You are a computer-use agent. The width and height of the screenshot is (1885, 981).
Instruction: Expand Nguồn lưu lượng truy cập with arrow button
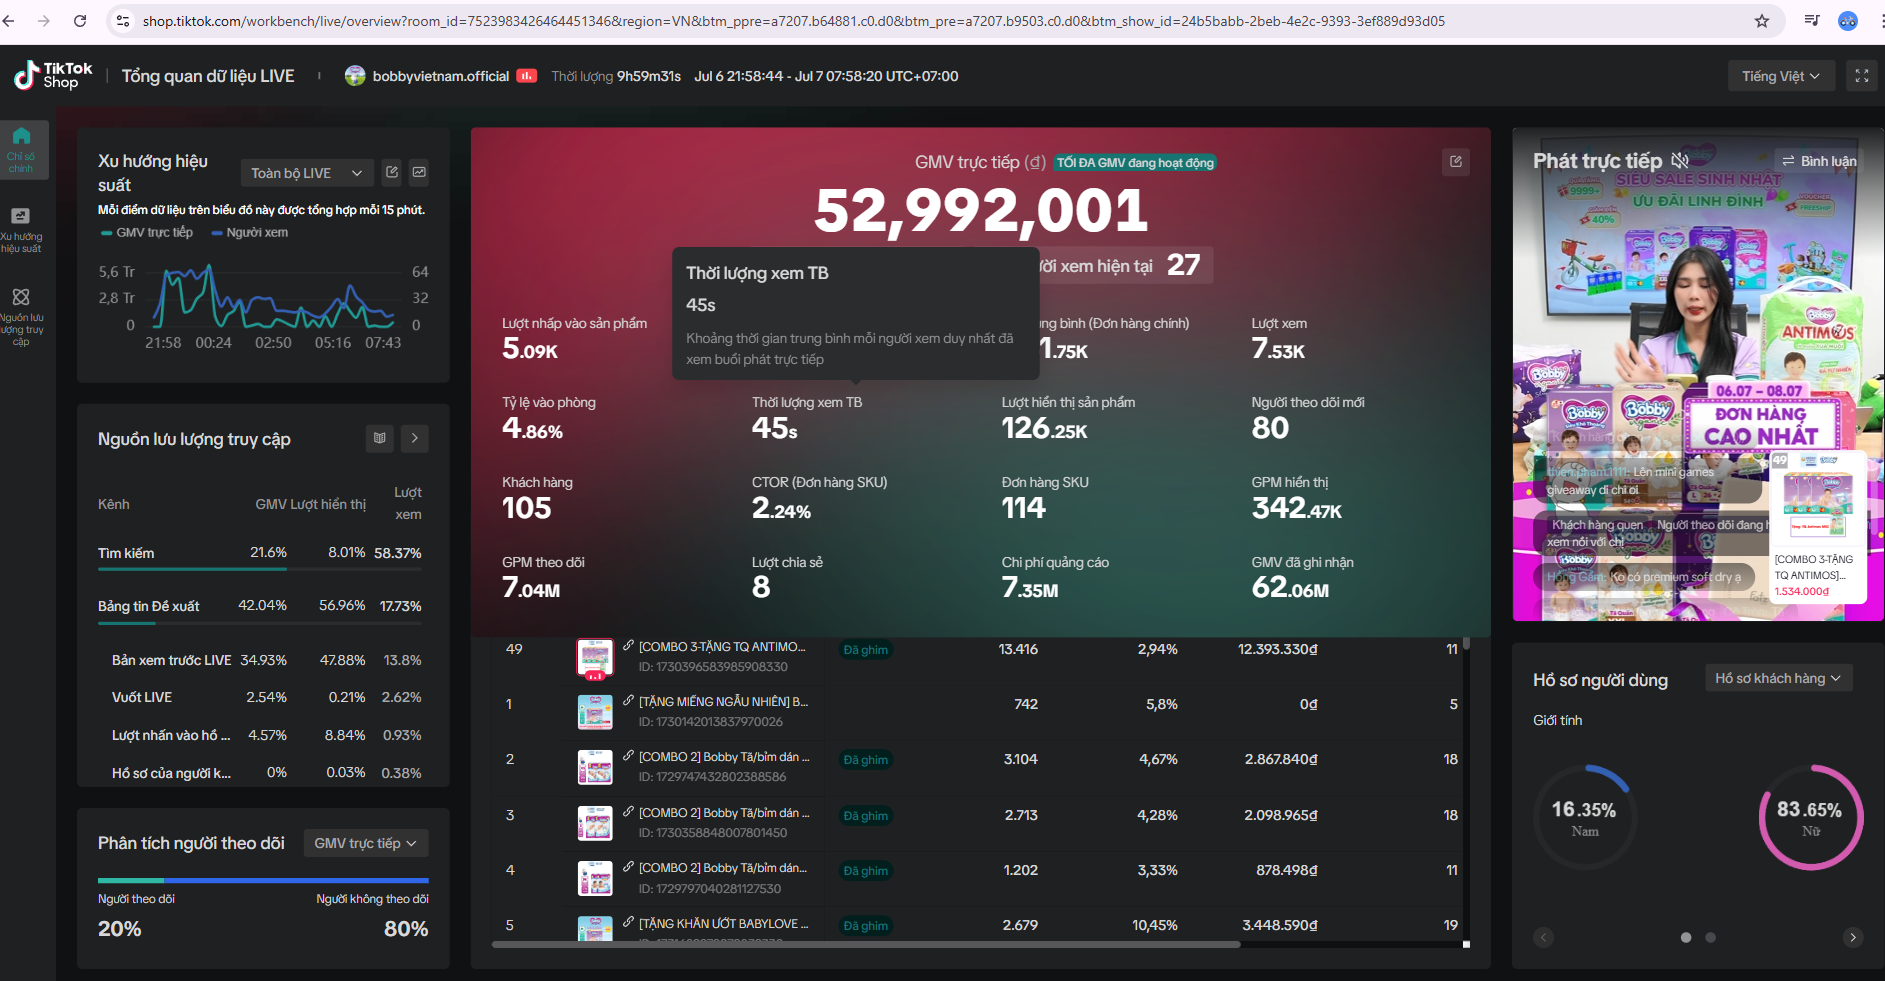[x=415, y=438]
